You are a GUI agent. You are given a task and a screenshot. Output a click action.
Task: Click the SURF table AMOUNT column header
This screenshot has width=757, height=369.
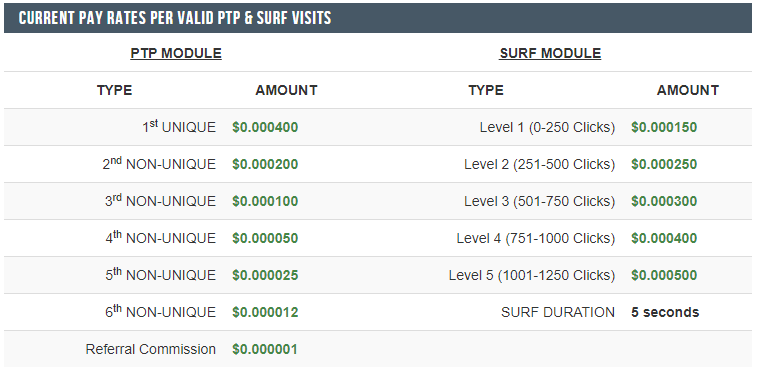click(x=688, y=90)
